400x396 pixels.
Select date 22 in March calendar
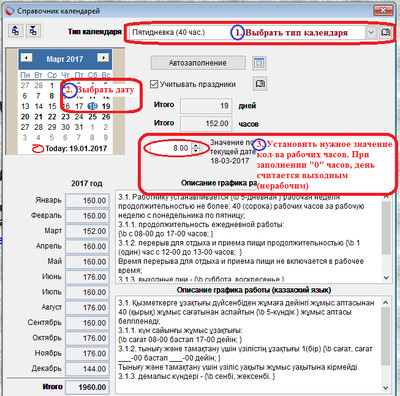click(52, 117)
